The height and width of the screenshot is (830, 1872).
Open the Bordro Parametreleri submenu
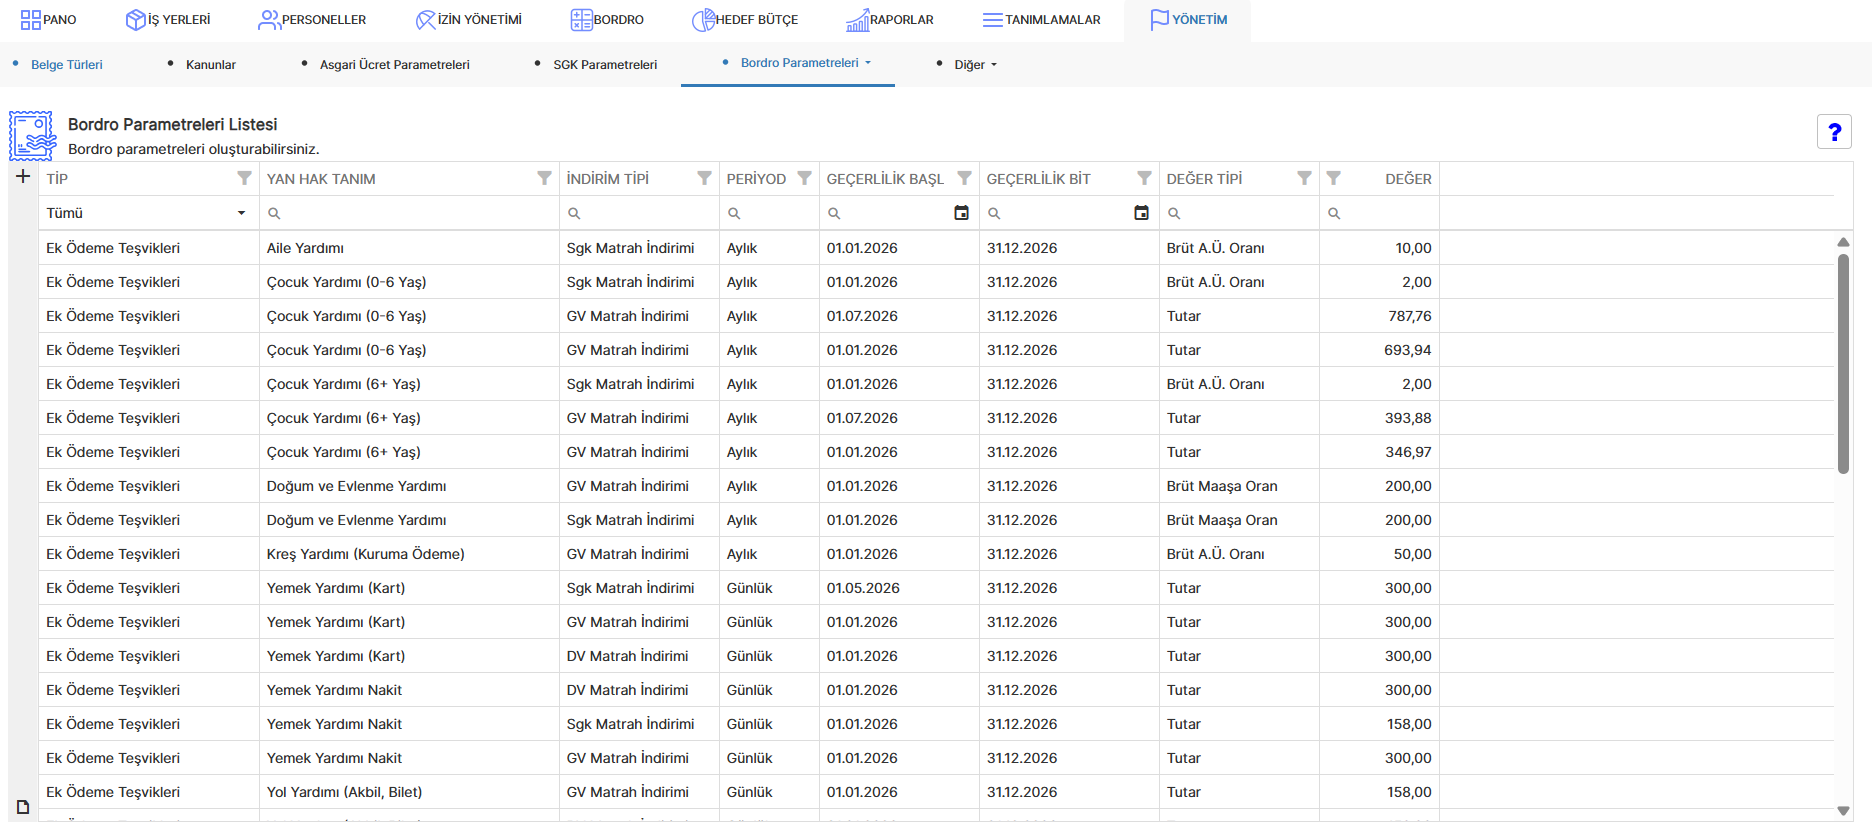[806, 63]
